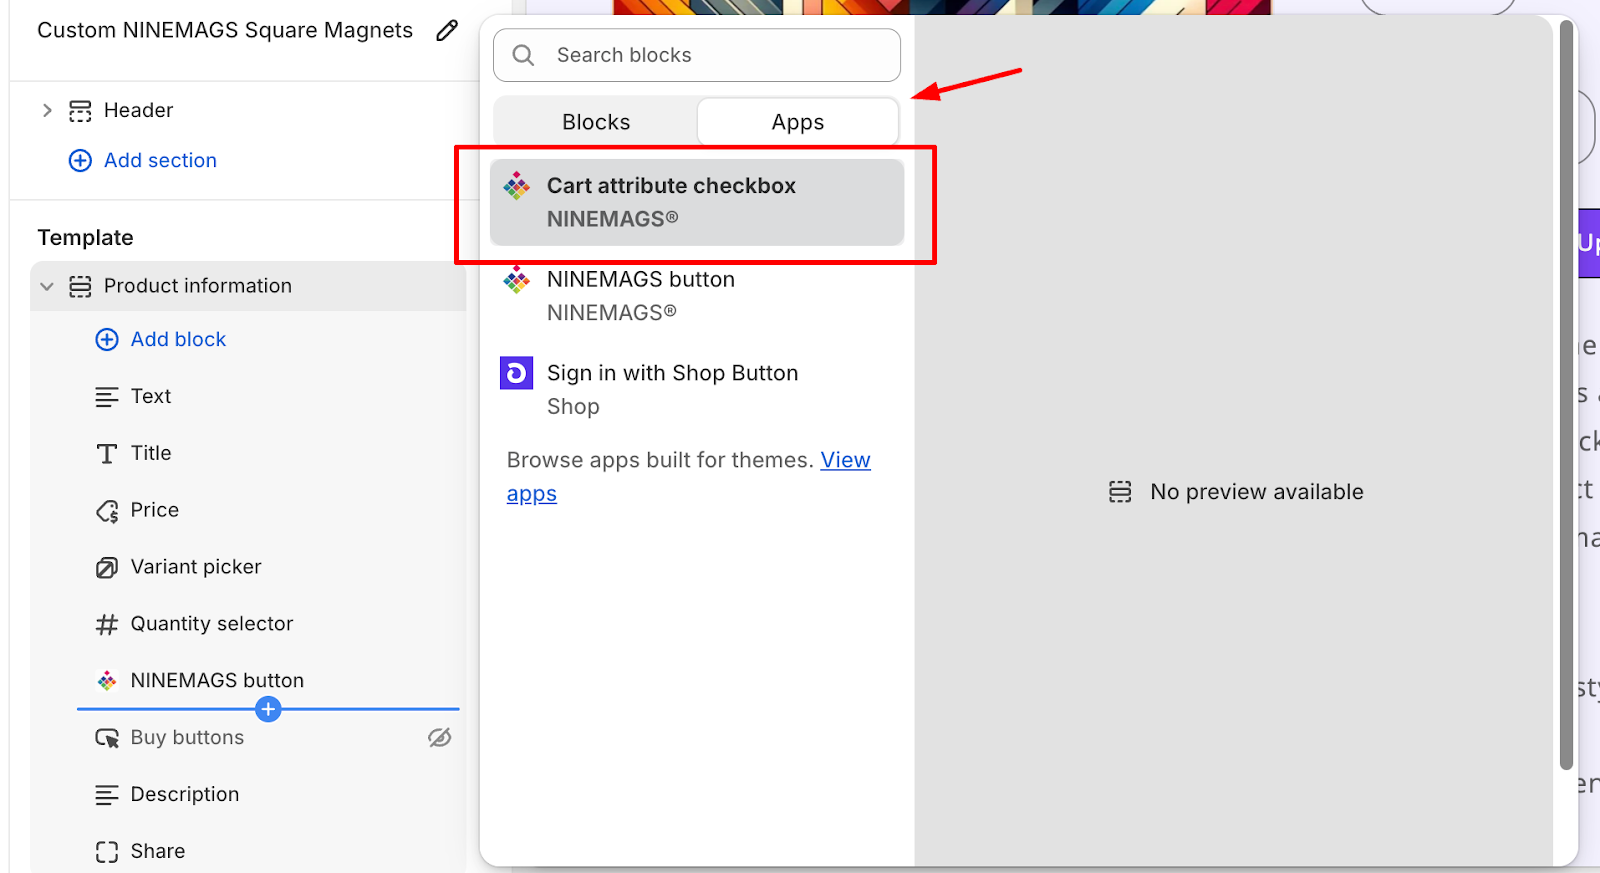
Task: Click the Share block icon
Action: click(x=107, y=852)
